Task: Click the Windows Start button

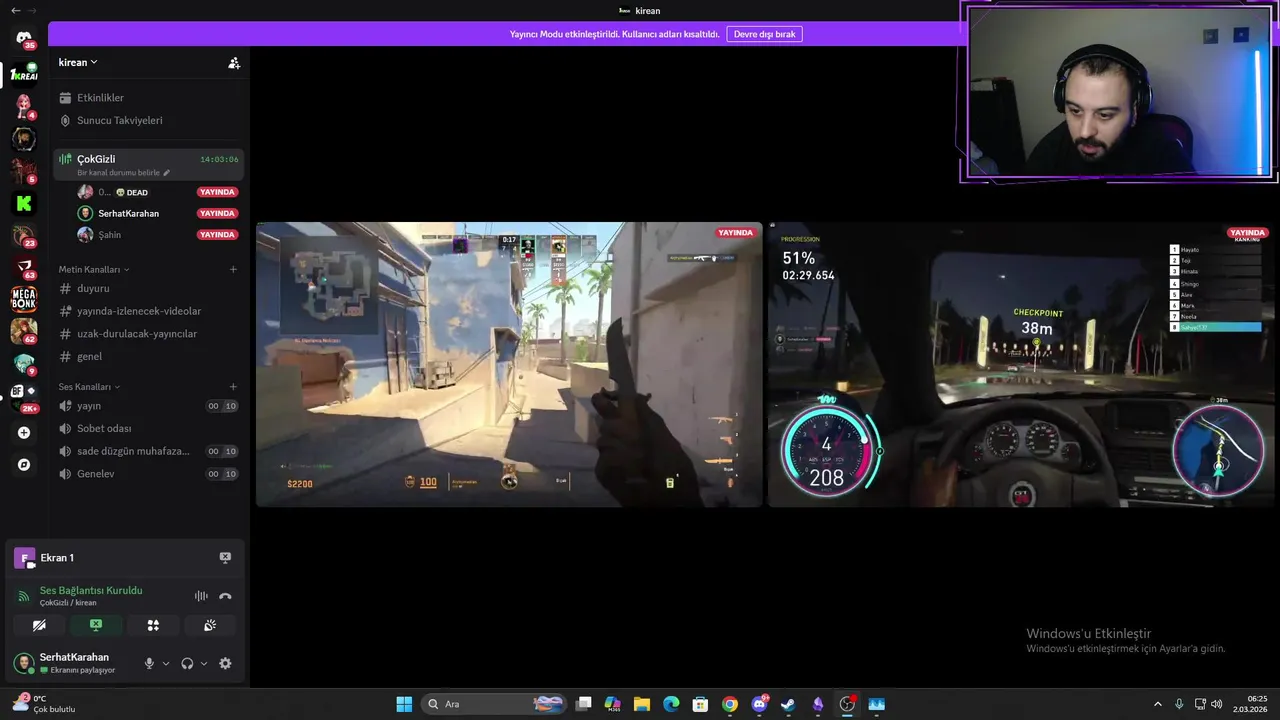Action: (404, 704)
